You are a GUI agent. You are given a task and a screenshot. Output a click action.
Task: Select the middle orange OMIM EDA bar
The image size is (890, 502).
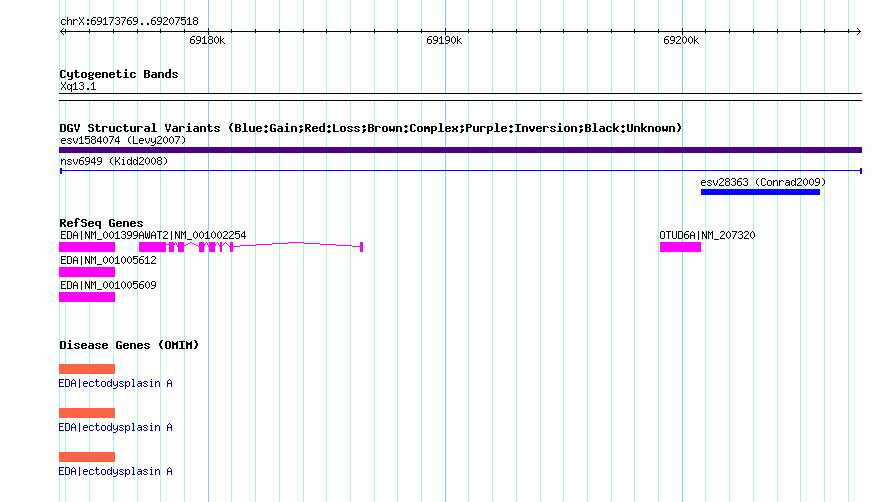click(x=87, y=413)
